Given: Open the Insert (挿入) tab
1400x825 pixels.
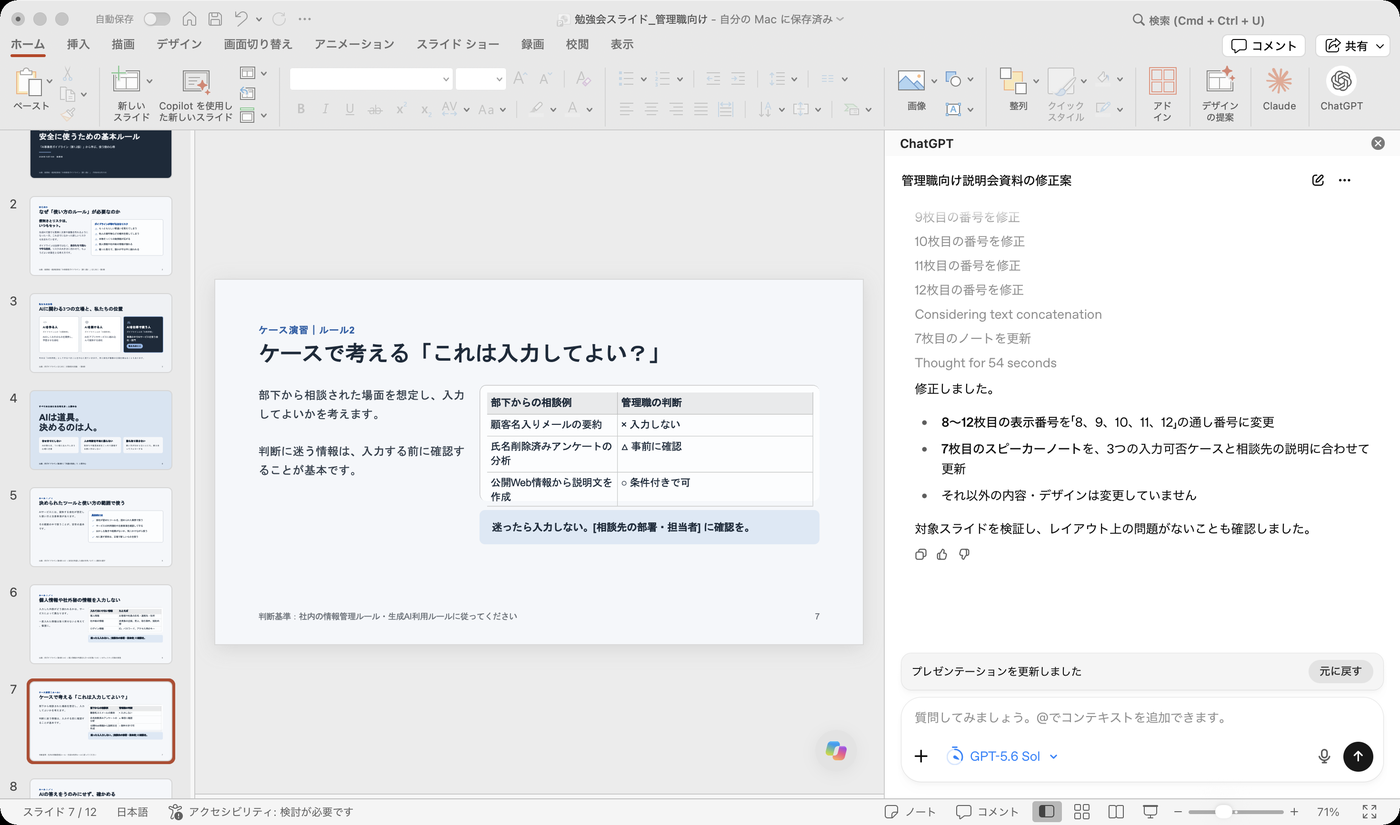Looking at the screenshot, I should 78,44.
